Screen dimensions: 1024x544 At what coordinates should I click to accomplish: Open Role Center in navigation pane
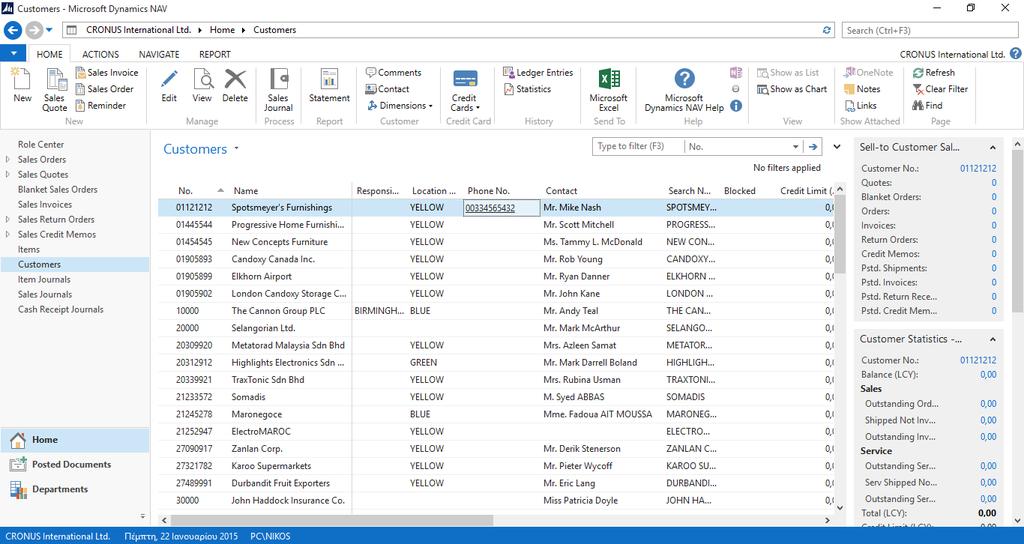click(x=40, y=144)
